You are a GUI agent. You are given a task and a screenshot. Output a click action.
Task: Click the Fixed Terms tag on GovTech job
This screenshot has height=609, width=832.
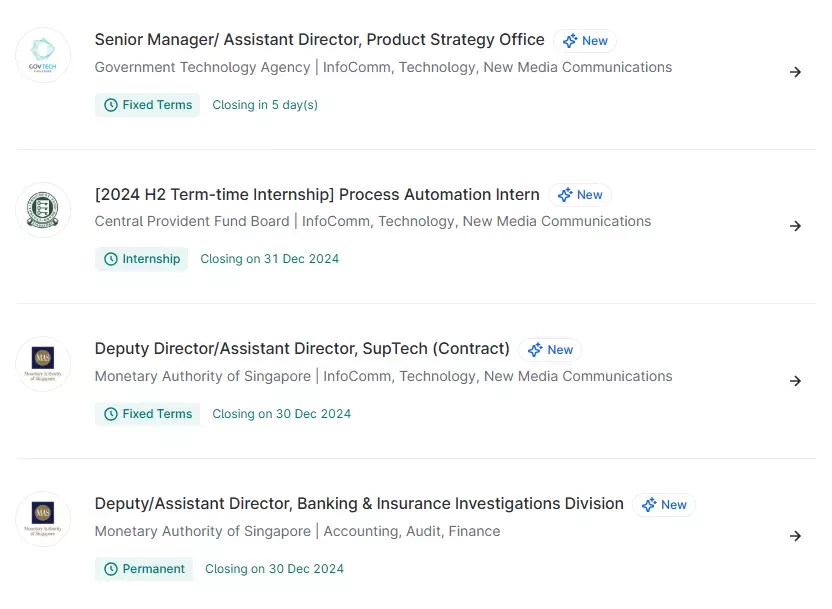[x=148, y=105]
